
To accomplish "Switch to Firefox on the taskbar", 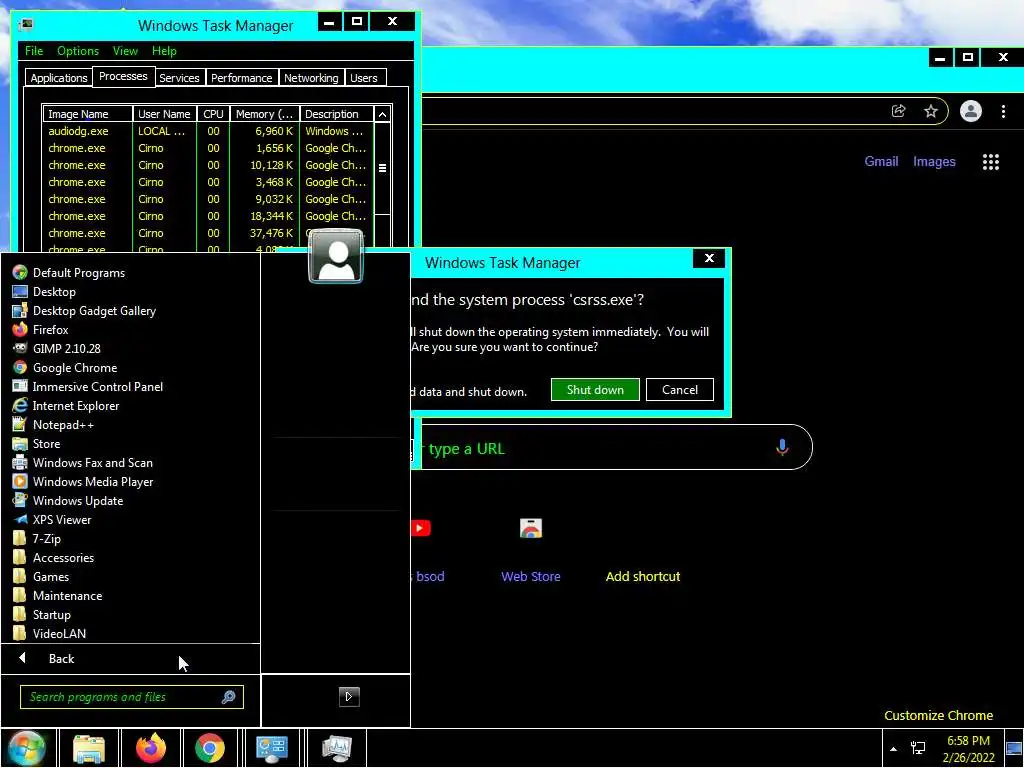I will 151,748.
